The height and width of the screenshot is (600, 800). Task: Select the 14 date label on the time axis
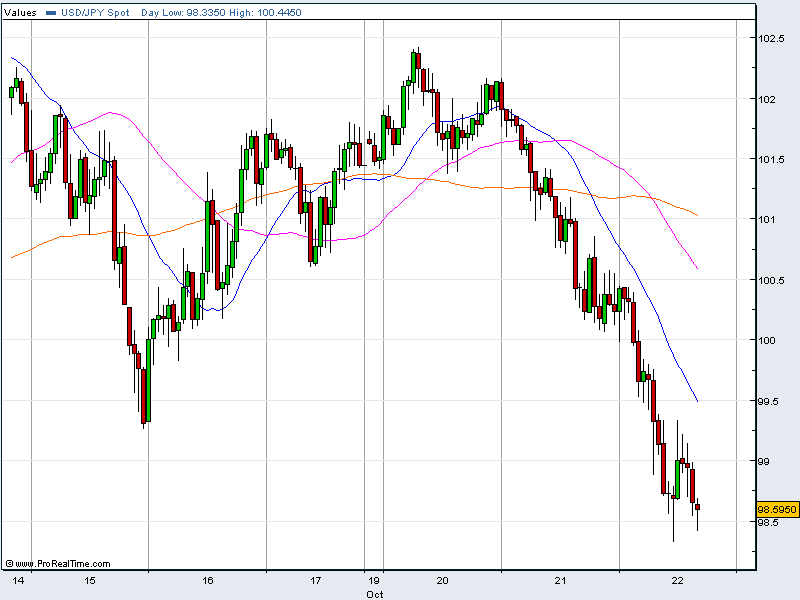click(x=17, y=580)
